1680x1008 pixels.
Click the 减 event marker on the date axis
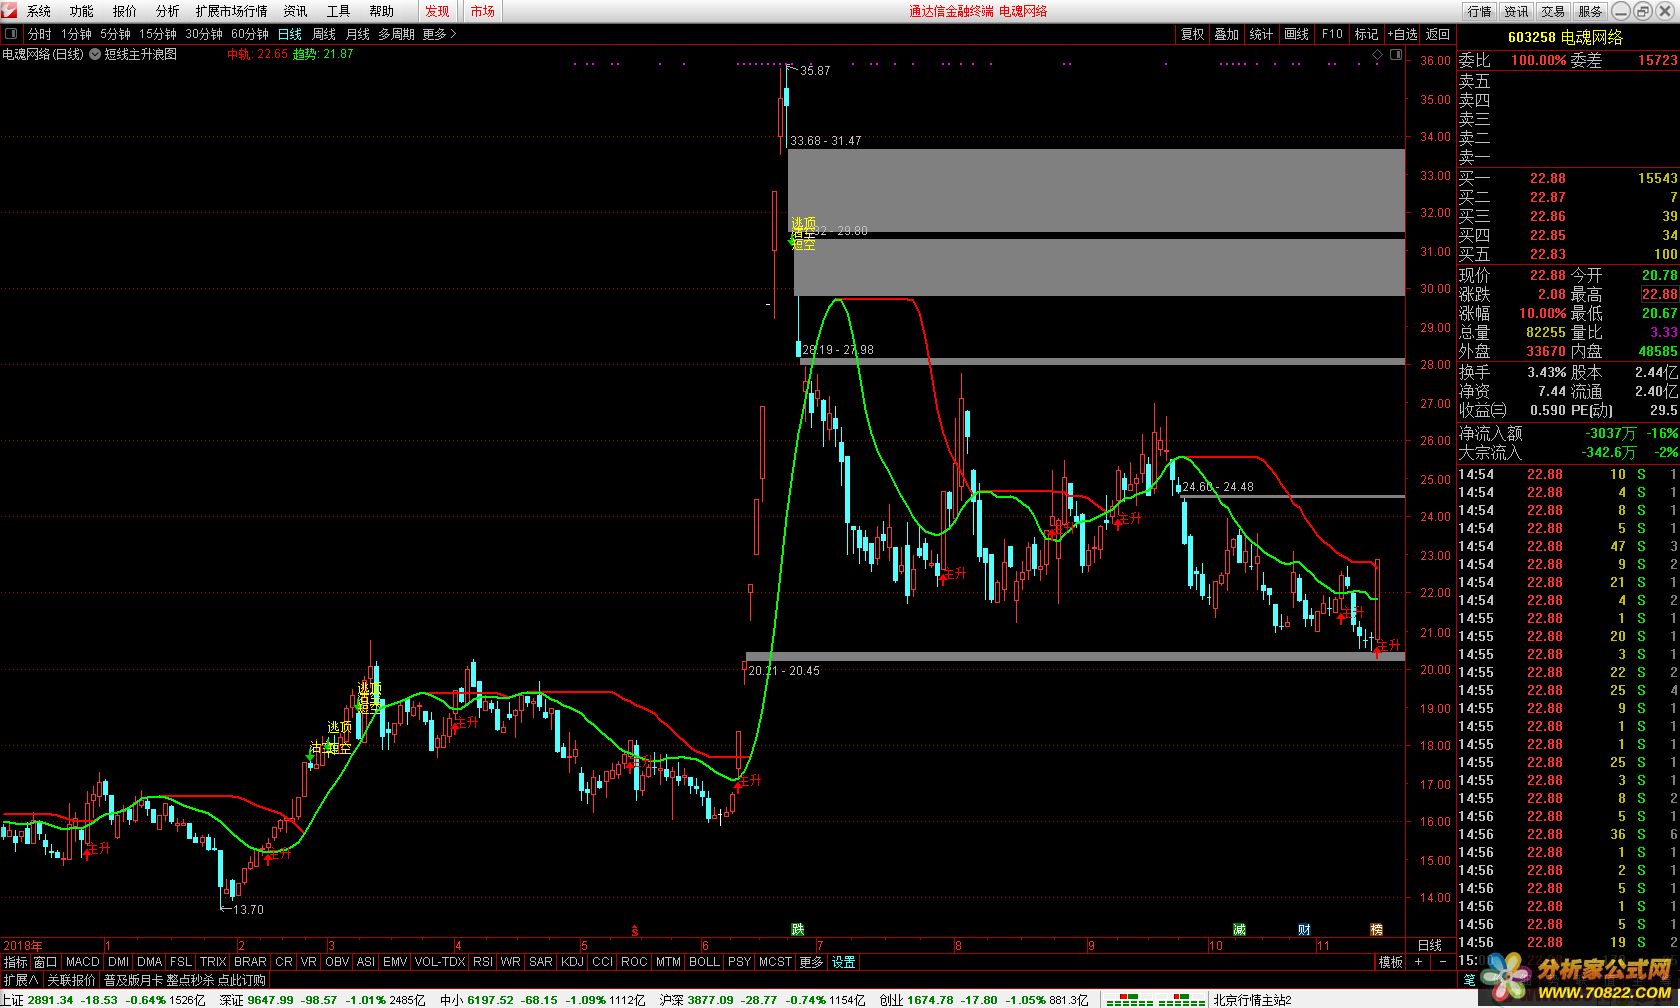(x=1239, y=929)
